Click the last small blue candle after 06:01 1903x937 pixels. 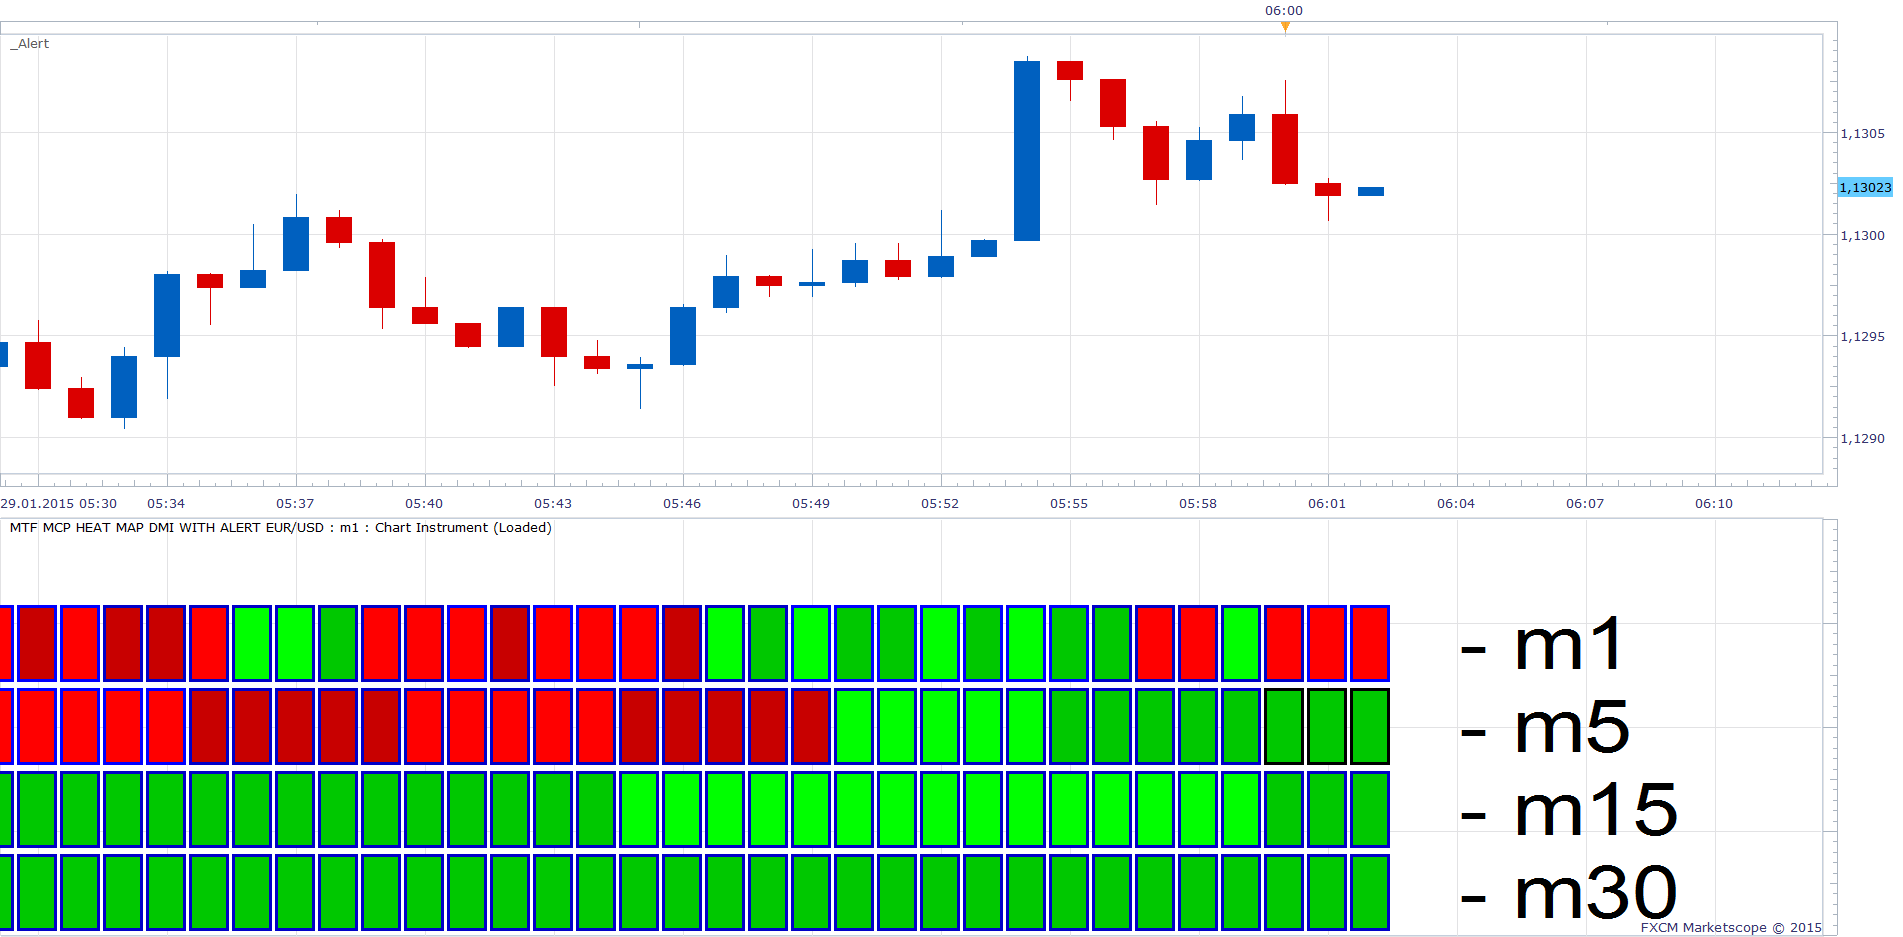point(1371,191)
